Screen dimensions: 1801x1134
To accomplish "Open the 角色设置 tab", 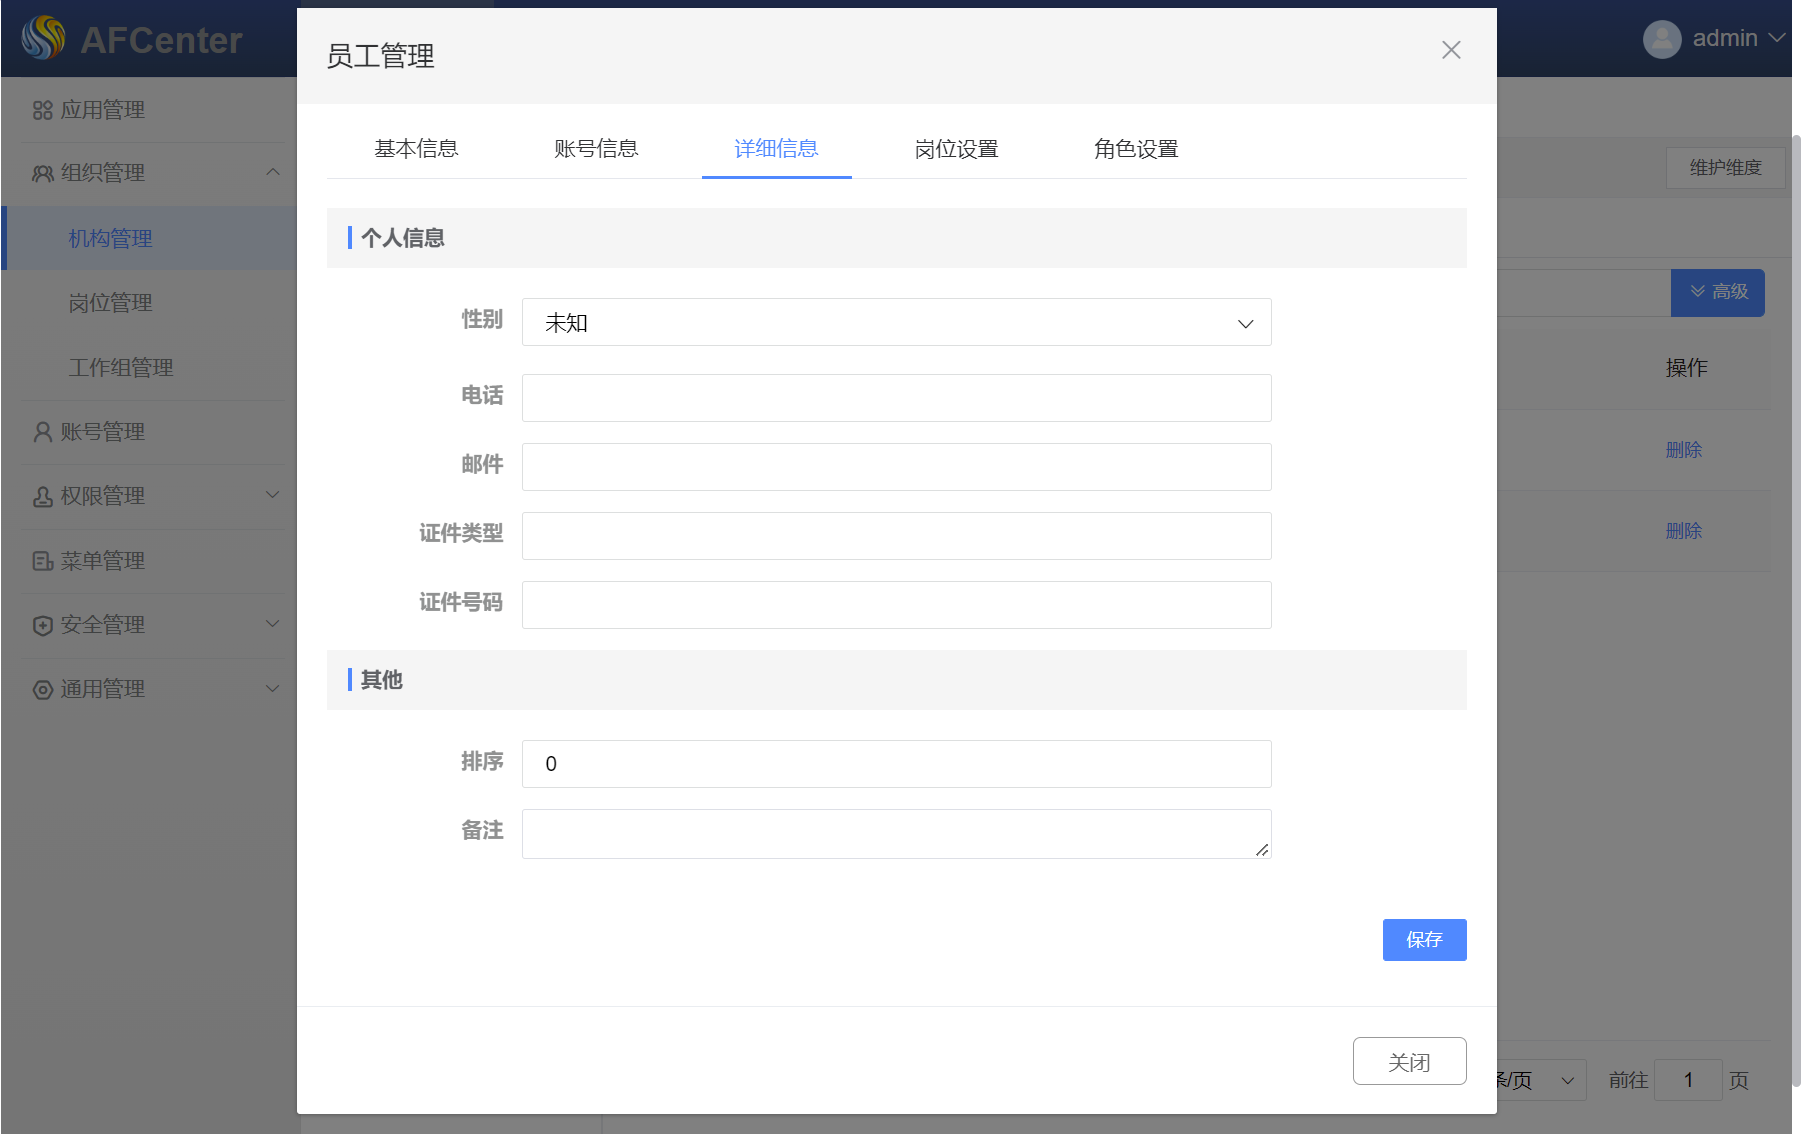I will [1136, 149].
